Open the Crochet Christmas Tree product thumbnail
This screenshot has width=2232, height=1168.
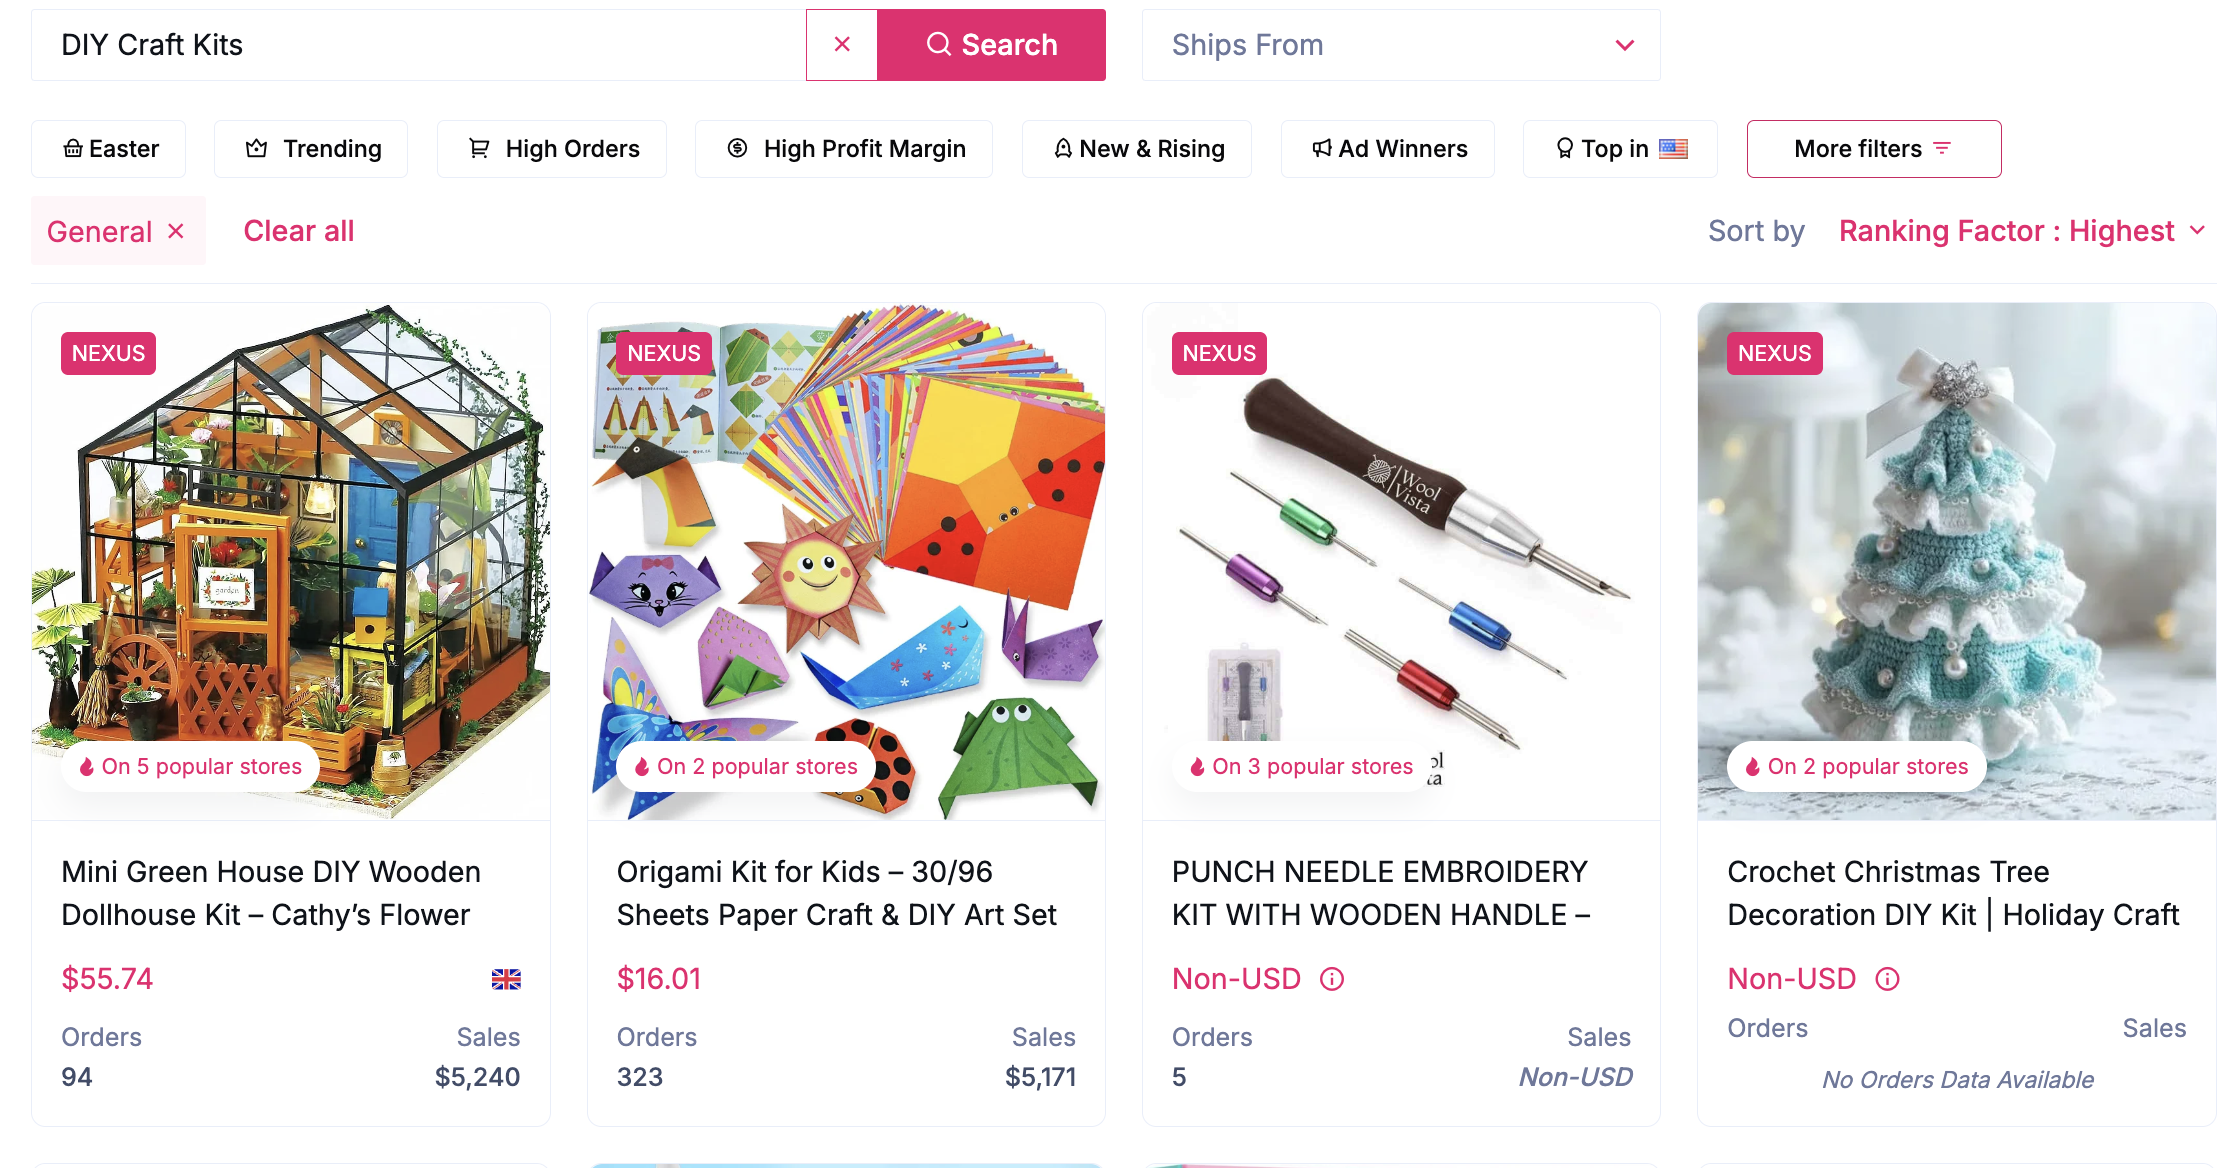point(1955,560)
